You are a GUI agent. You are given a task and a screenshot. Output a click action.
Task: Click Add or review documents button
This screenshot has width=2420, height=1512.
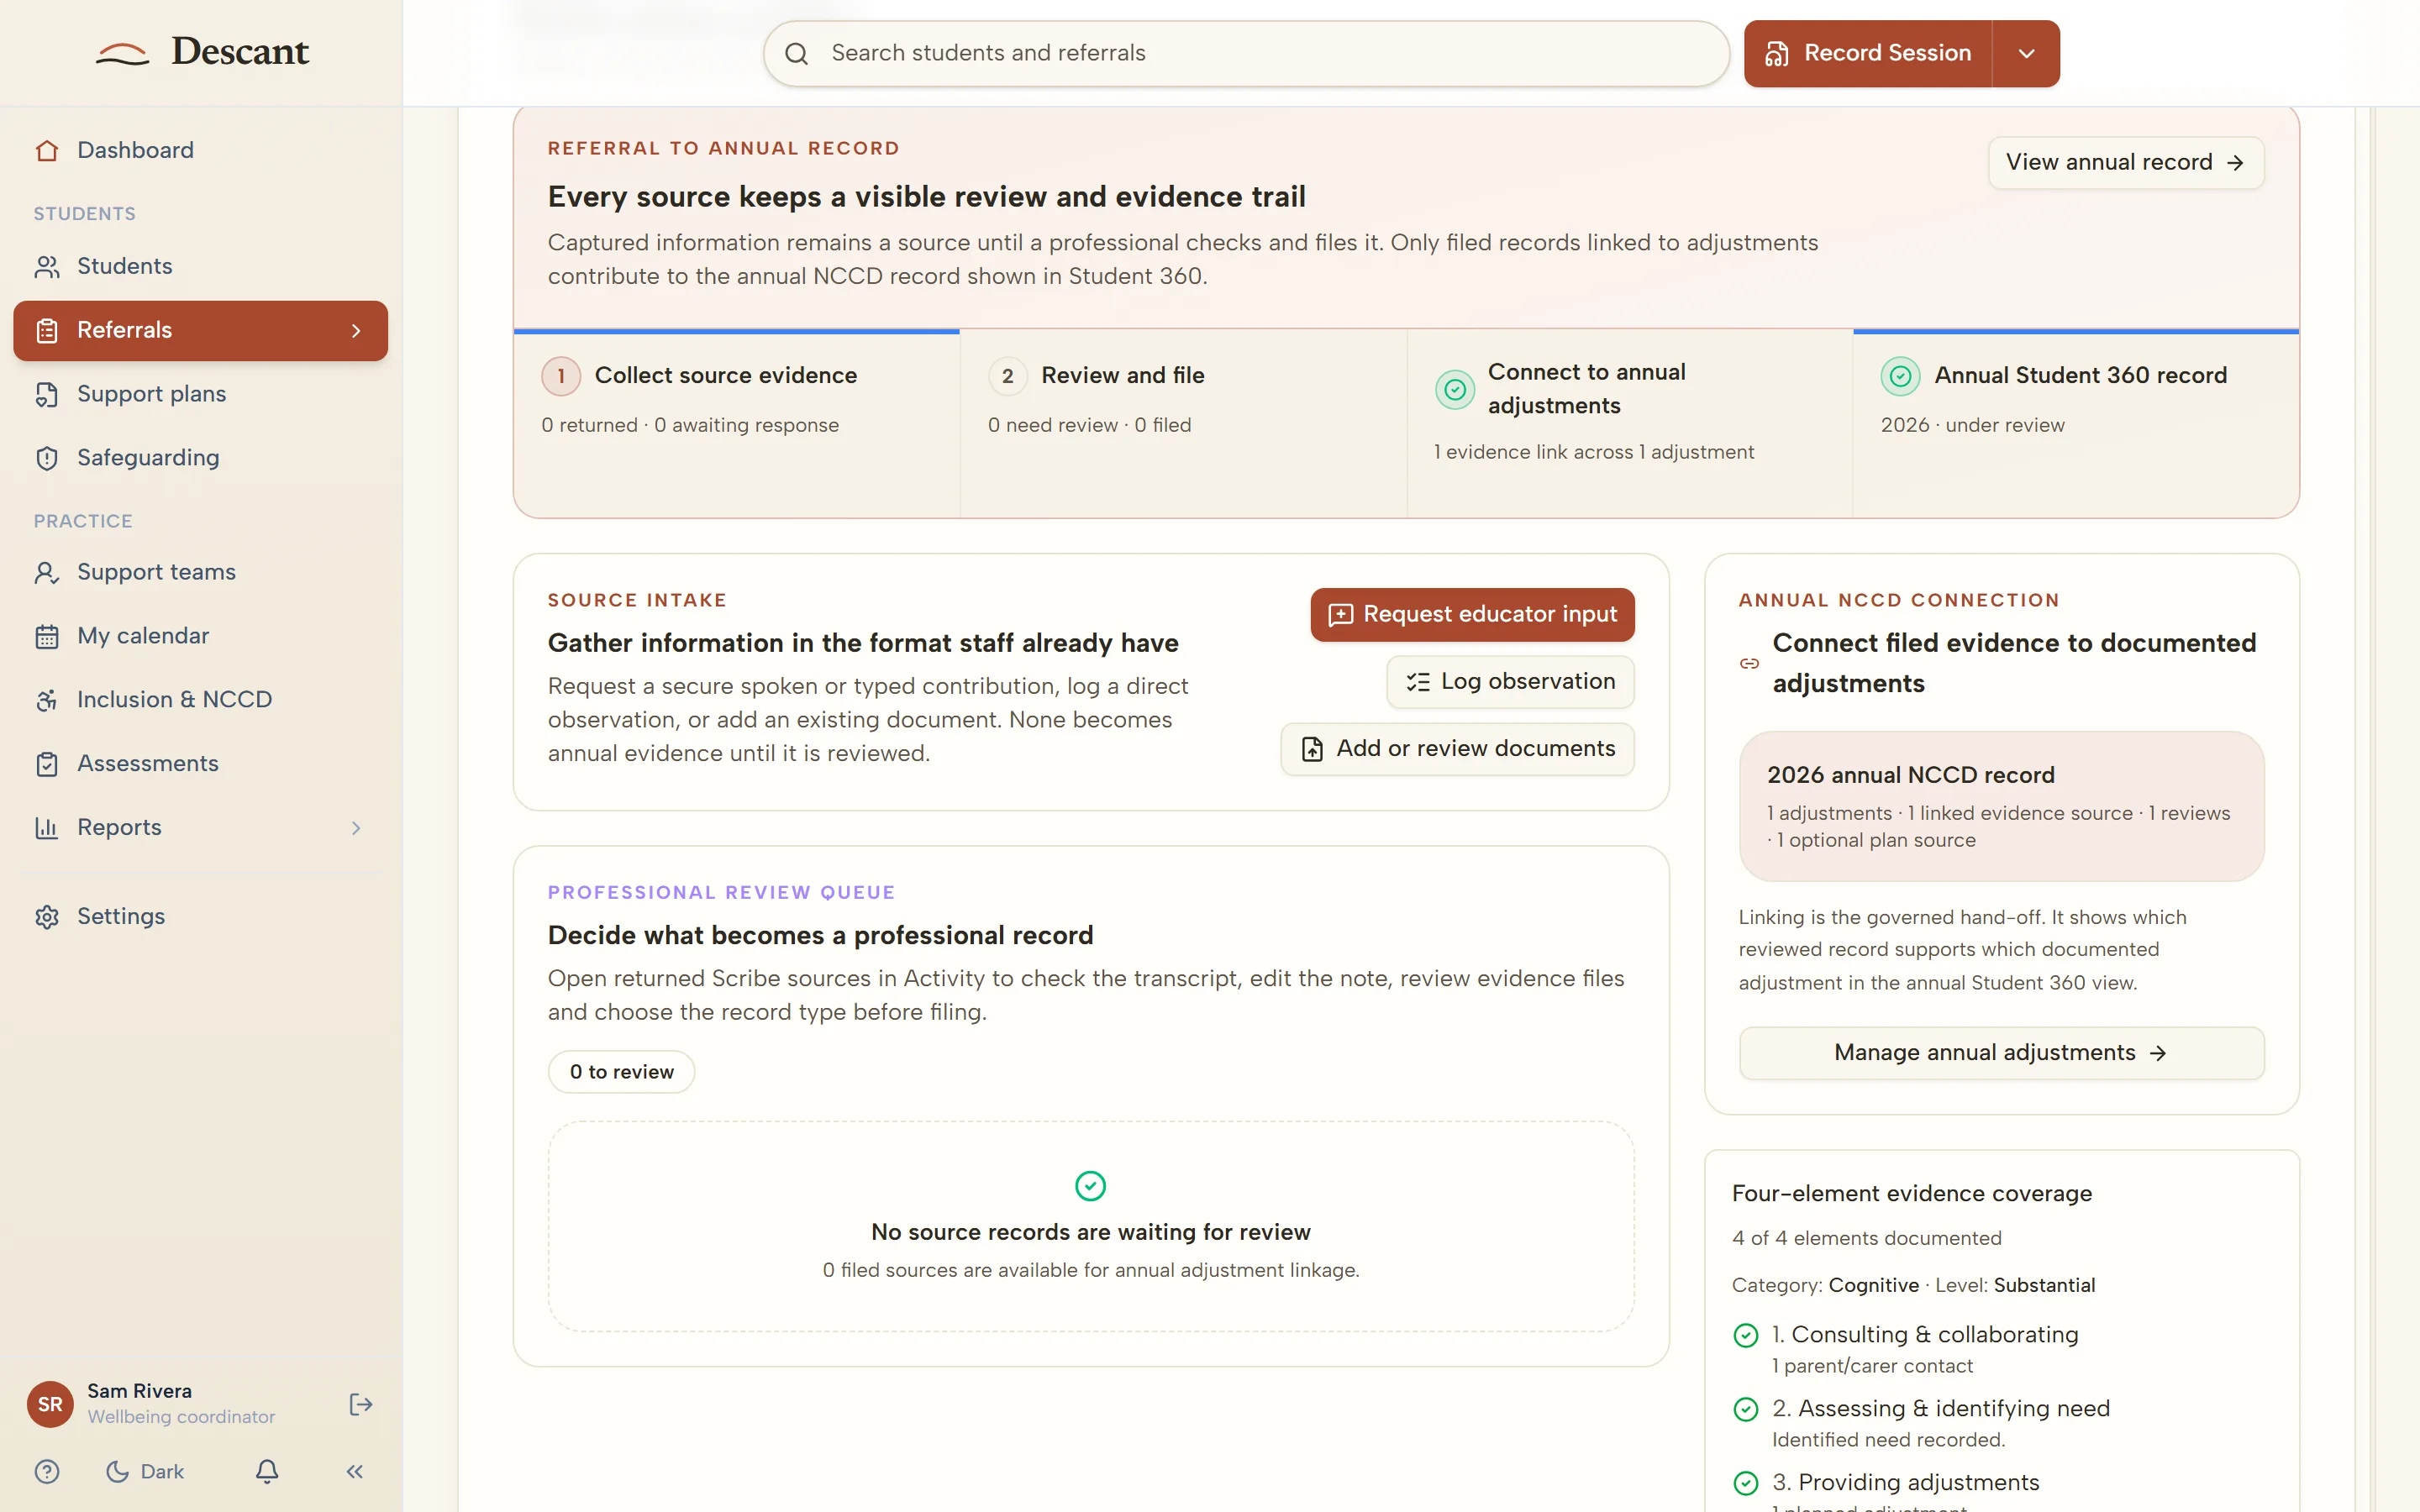click(1457, 748)
